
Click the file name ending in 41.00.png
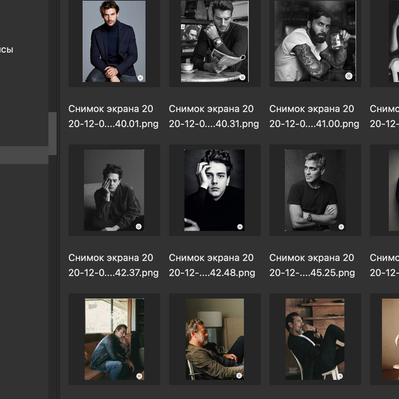pos(314,116)
